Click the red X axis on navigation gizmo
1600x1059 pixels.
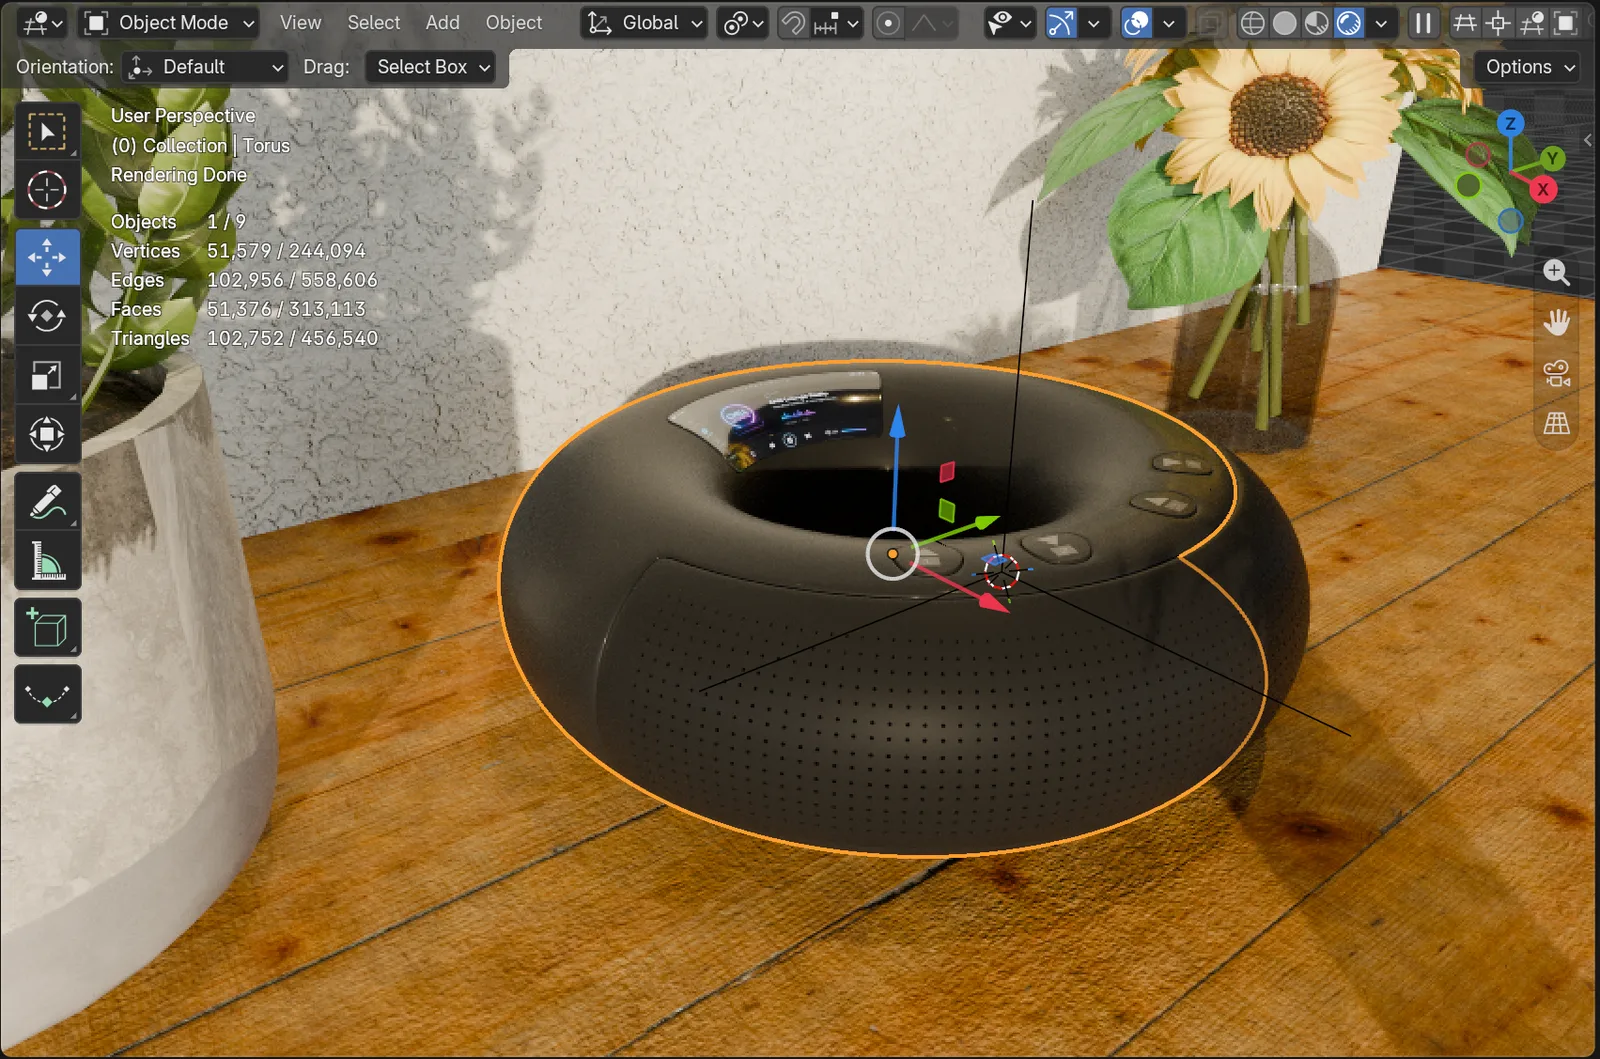click(1543, 189)
